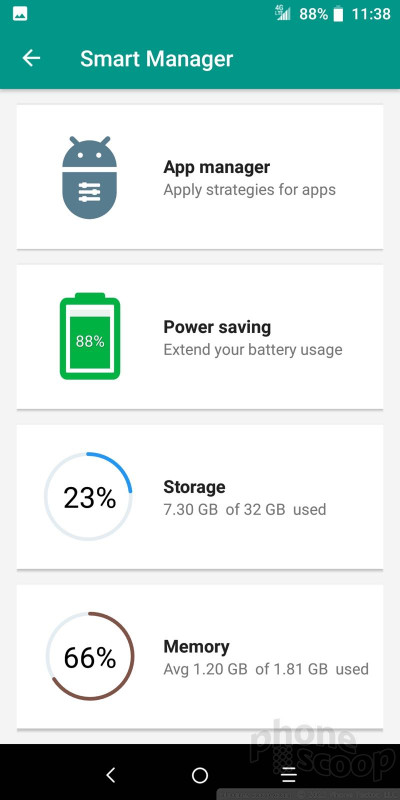The width and height of the screenshot is (400, 800).
Task: Open the Power saving entry
Action: (200, 337)
